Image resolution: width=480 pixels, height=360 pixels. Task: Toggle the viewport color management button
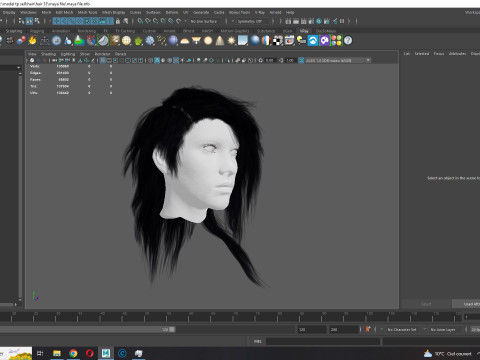(301, 60)
